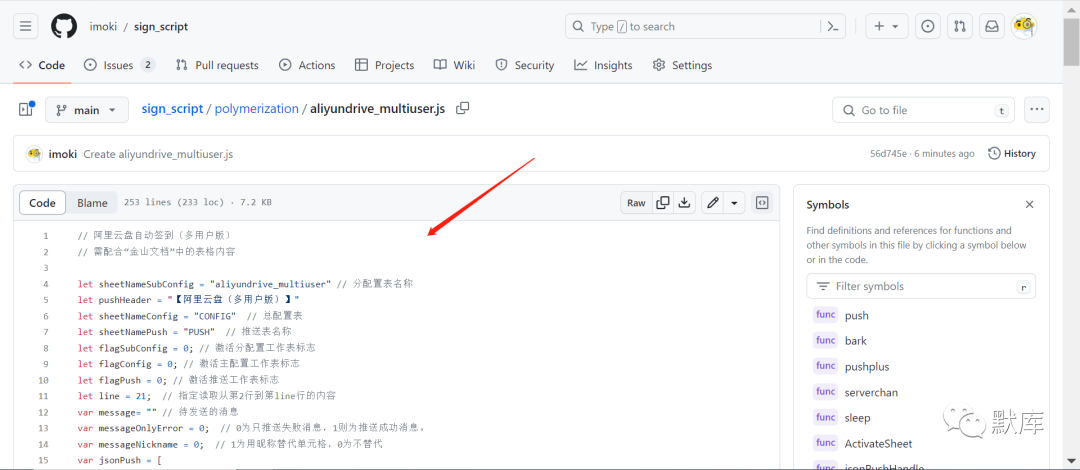Screen dimensions: 1080x470
Task: Select line number 4 in the code
Action: (x=45, y=284)
